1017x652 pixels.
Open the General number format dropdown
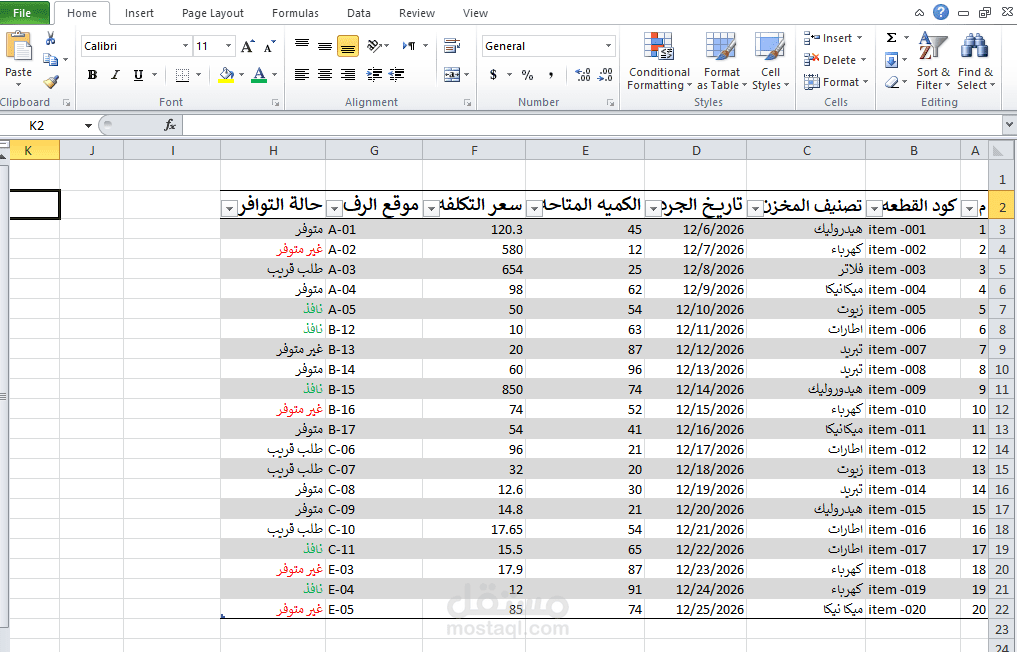click(608, 46)
